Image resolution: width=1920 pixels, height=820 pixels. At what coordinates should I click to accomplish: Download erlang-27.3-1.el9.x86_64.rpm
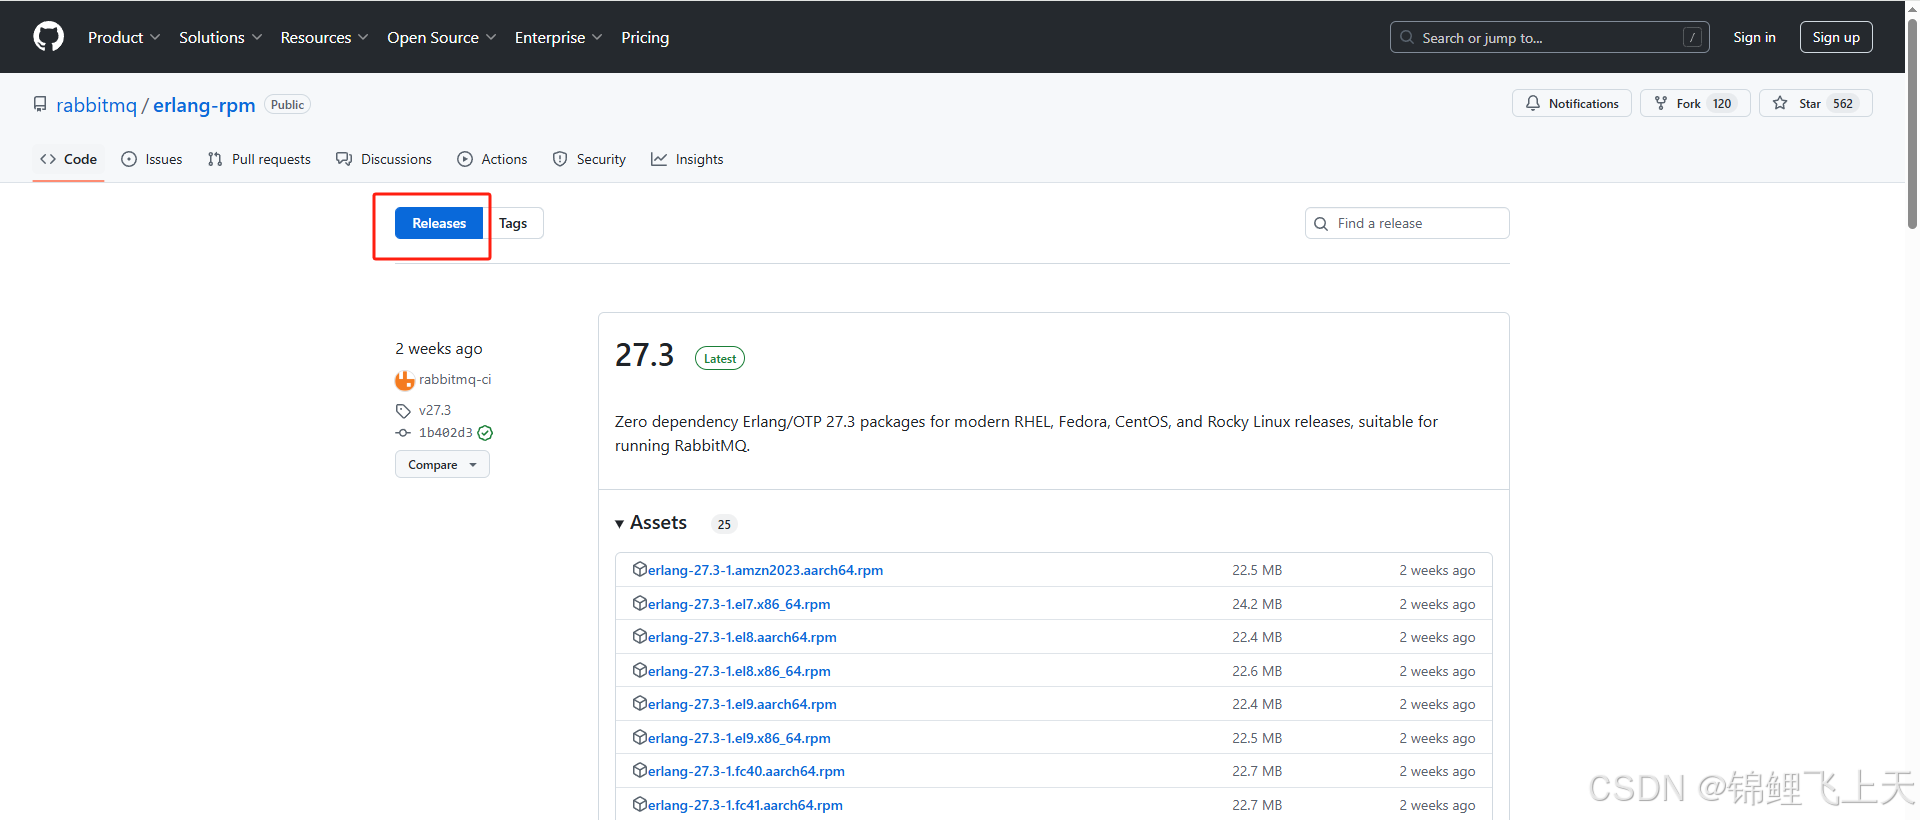[x=739, y=738]
